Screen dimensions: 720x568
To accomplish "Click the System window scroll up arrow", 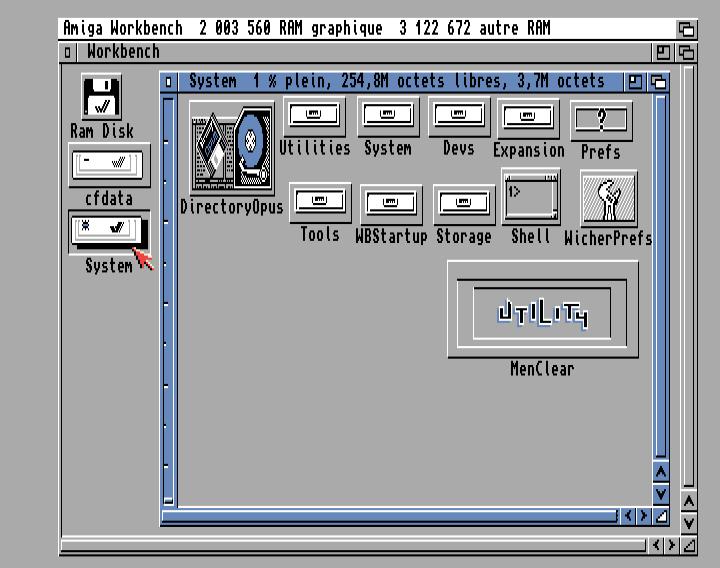I will [x=661, y=472].
